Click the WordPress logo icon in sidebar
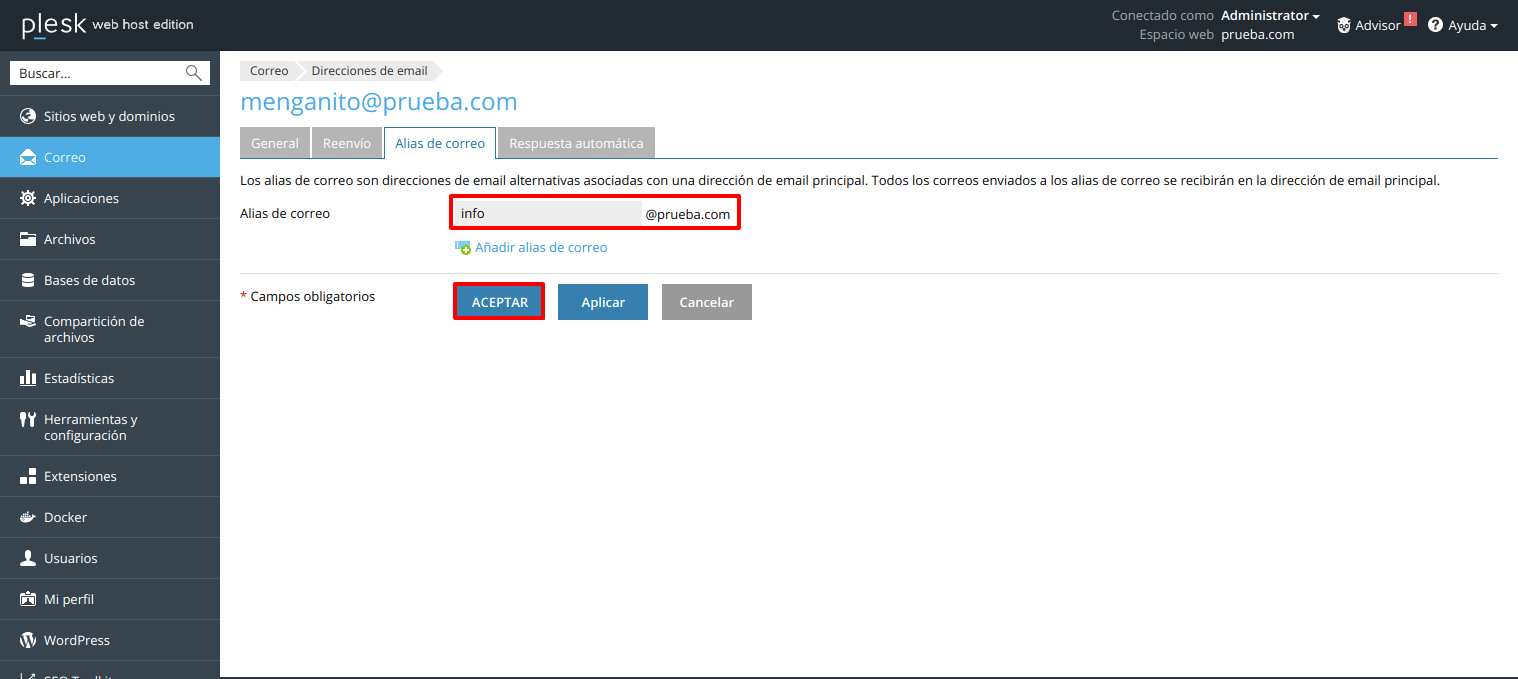1518x679 pixels. [28, 640]
